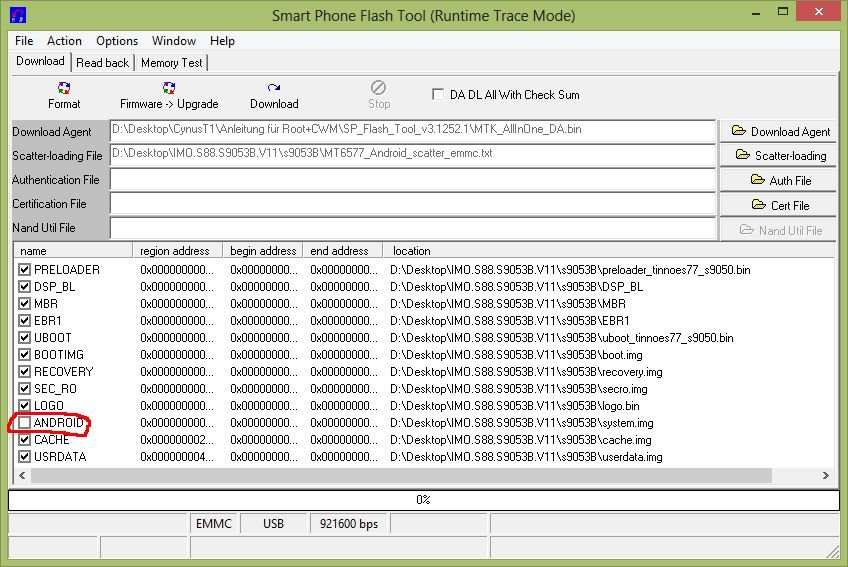Click the Nand Util File button
848x567 pixels.
778,230
